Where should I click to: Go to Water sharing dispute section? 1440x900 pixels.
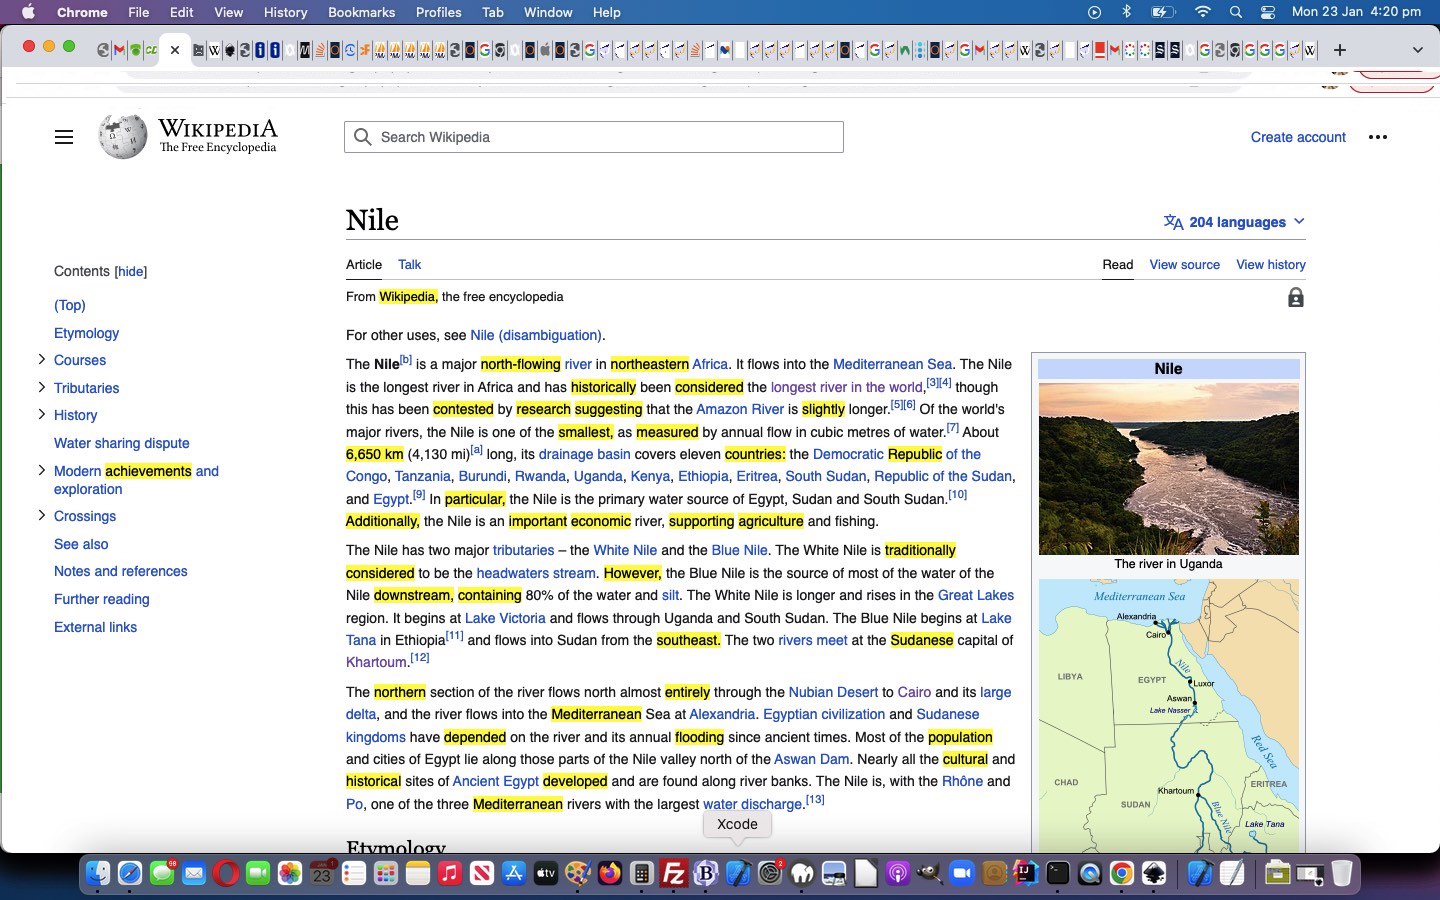(122, 443)
